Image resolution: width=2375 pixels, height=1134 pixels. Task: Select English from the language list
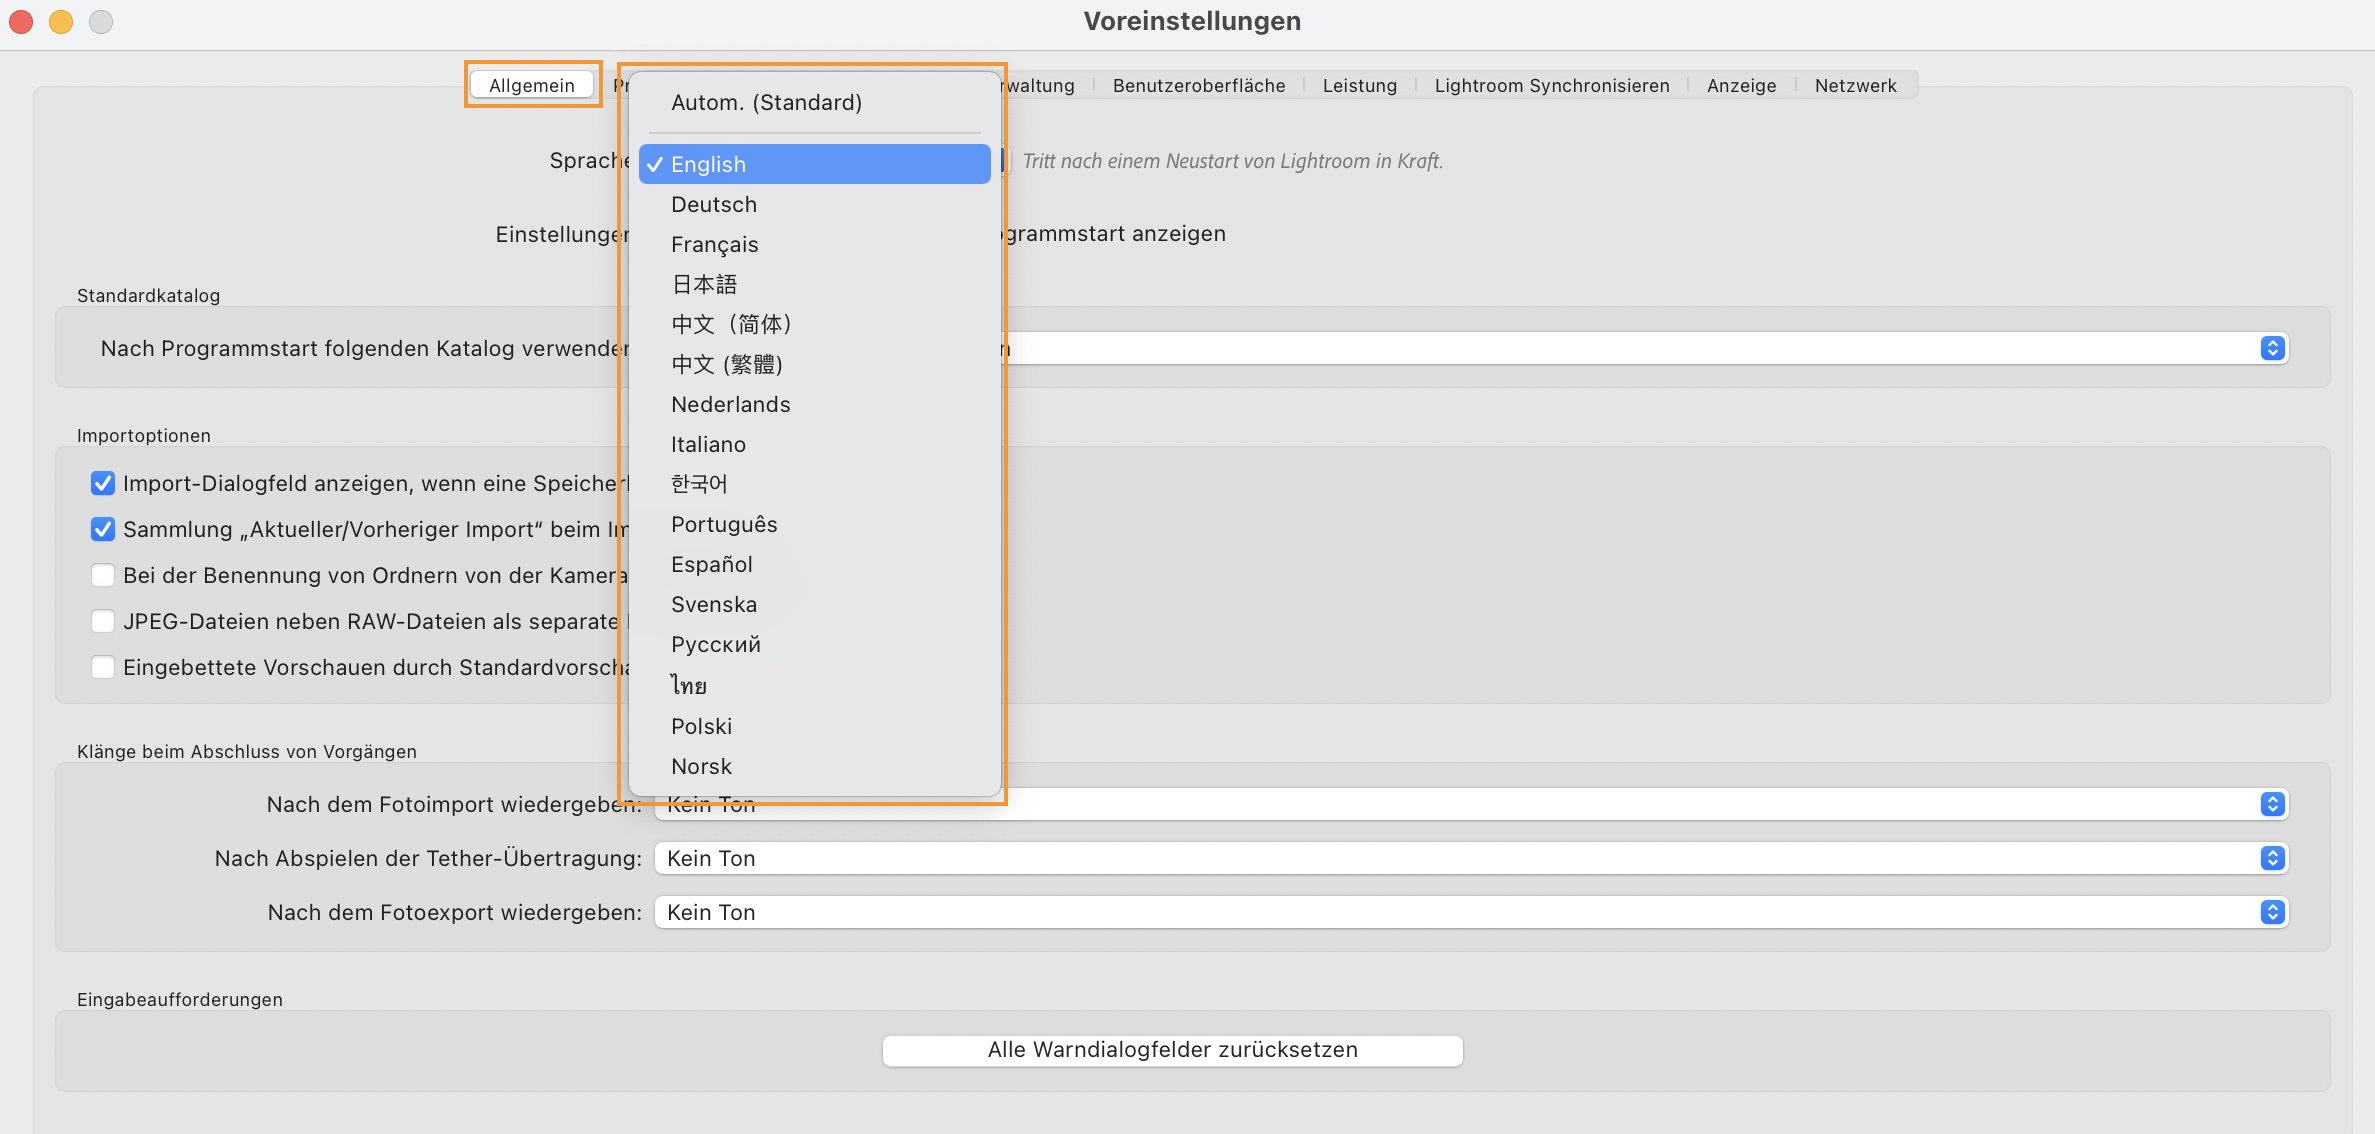pyautogui.click(x=812, y=164)
